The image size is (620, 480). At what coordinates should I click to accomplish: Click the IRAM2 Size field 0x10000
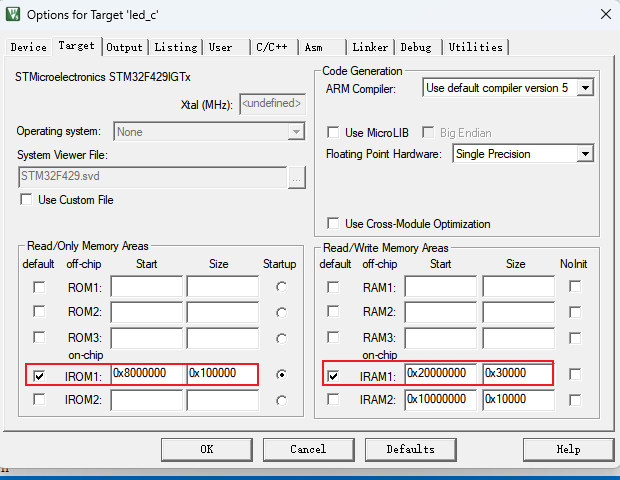[x=518, y=400]
